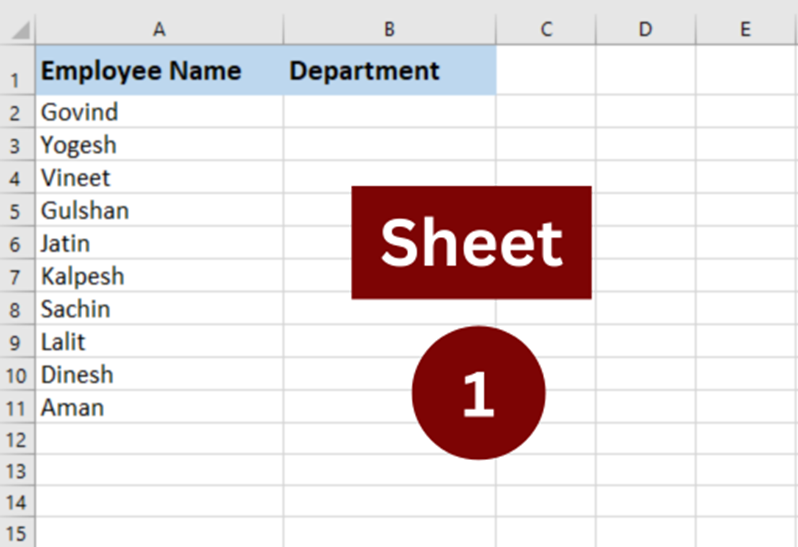Select the cell containing Gulshan
Image resolution: width=798 pixels, height=547 pixels.
coord(159,210)
